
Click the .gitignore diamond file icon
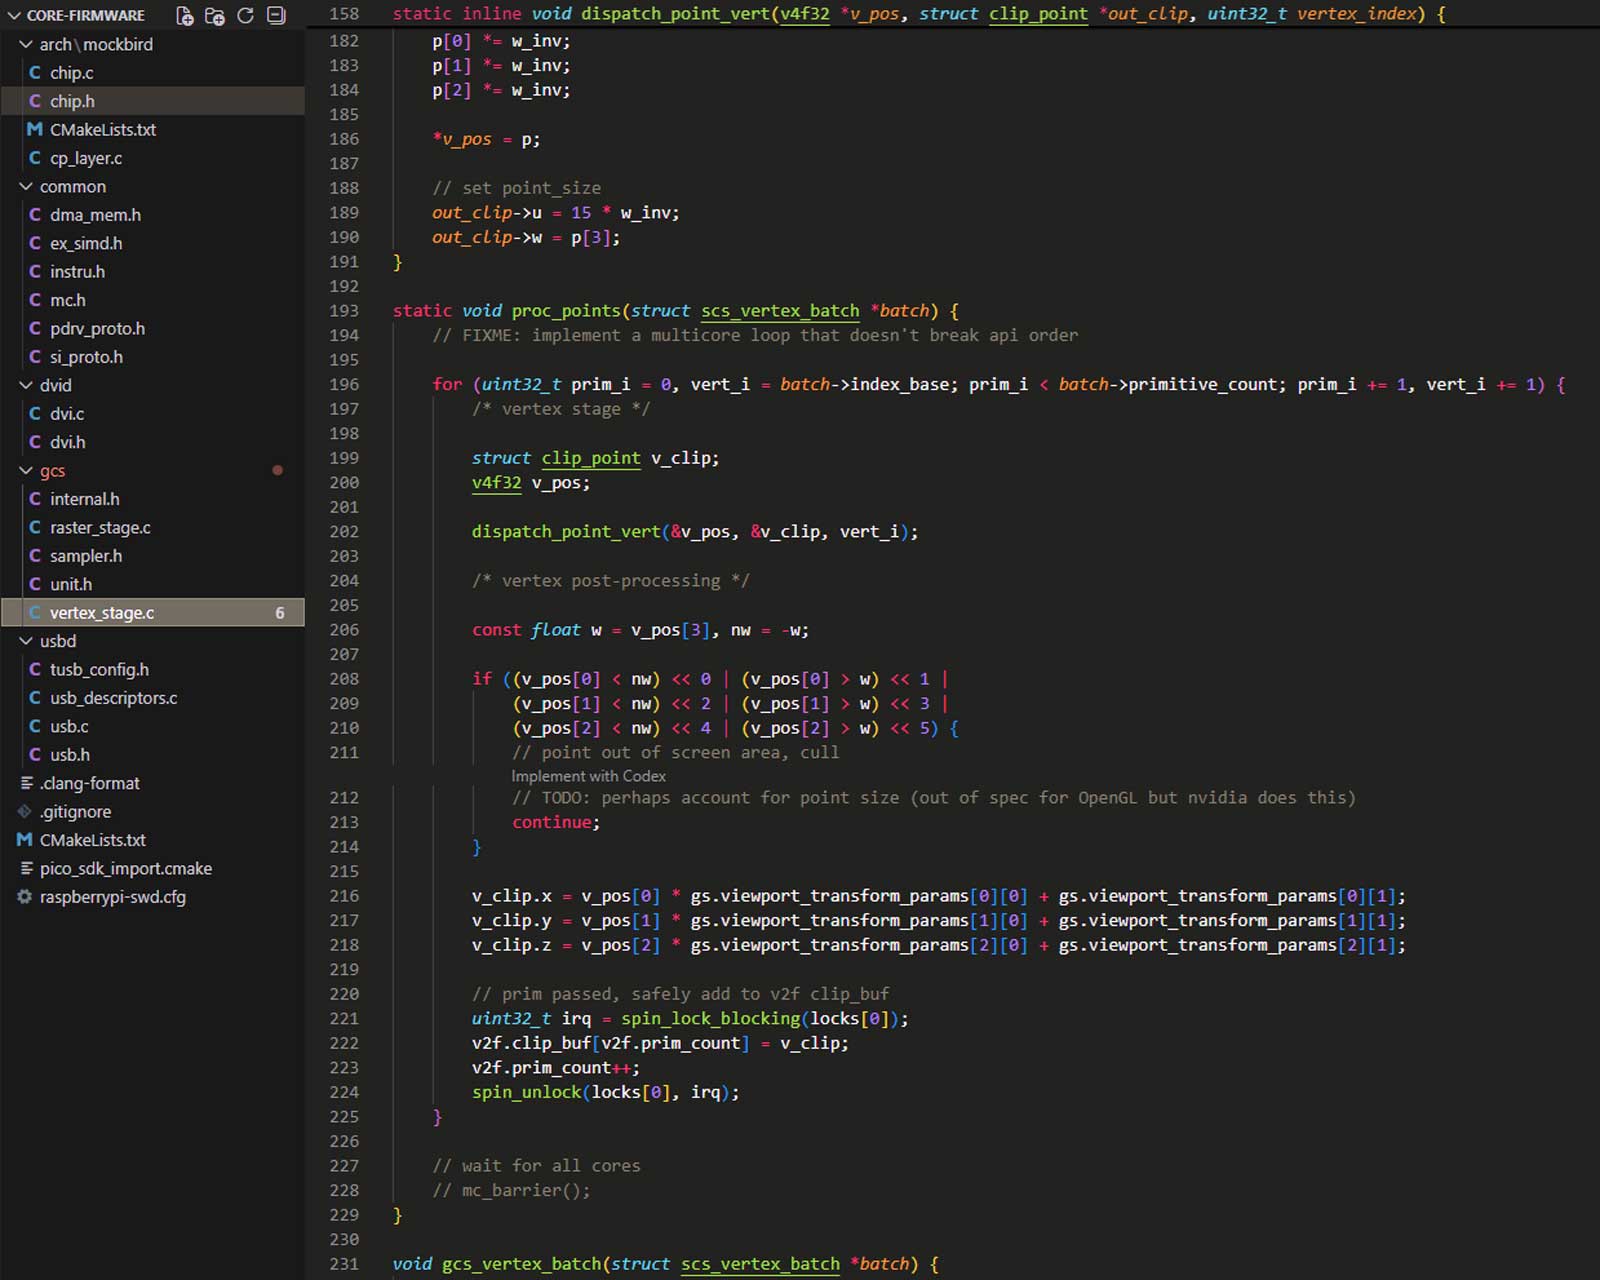[x=25, y=811]
